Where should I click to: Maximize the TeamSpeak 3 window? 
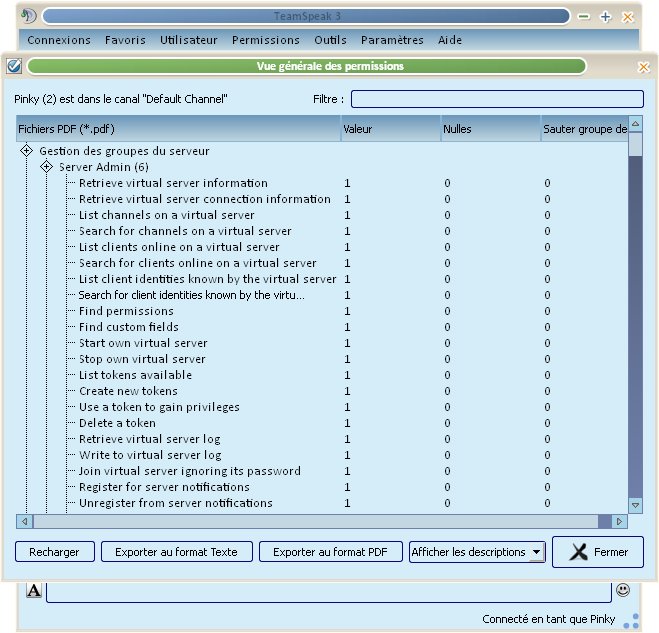point(605,17)
